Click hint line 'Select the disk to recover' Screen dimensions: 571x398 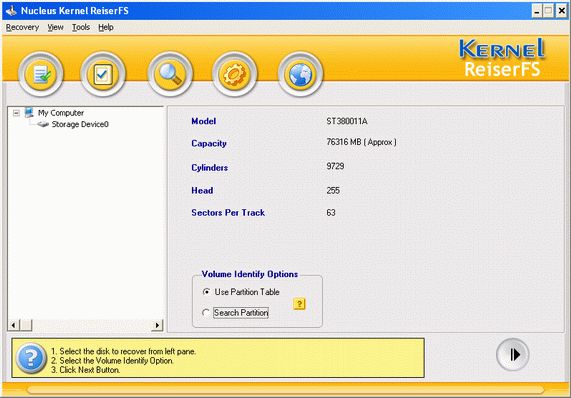coord(123,351)
